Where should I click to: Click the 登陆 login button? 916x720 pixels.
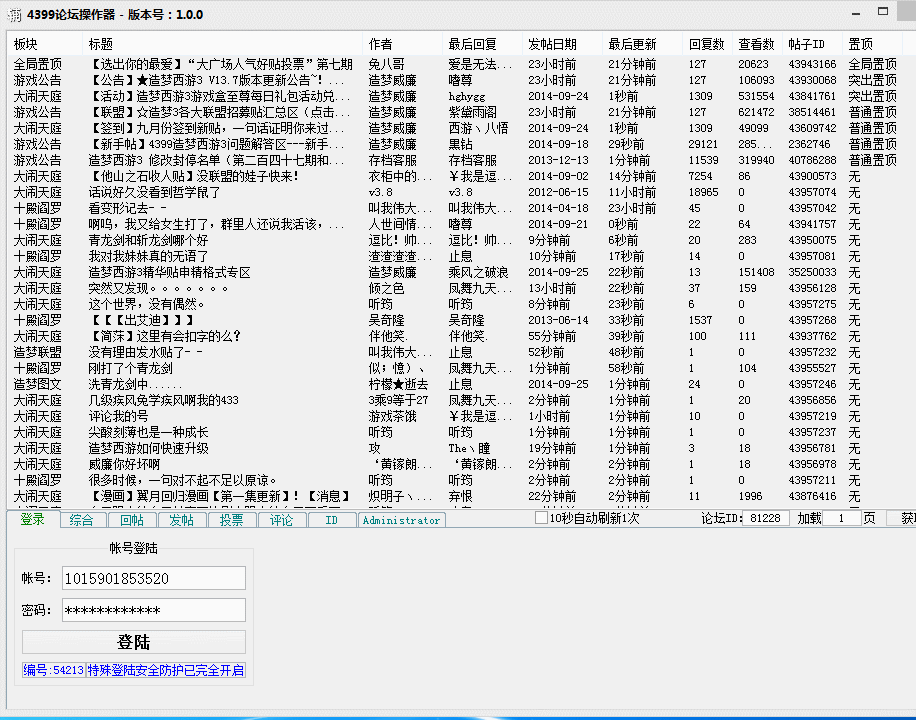[x=134, y=642]
